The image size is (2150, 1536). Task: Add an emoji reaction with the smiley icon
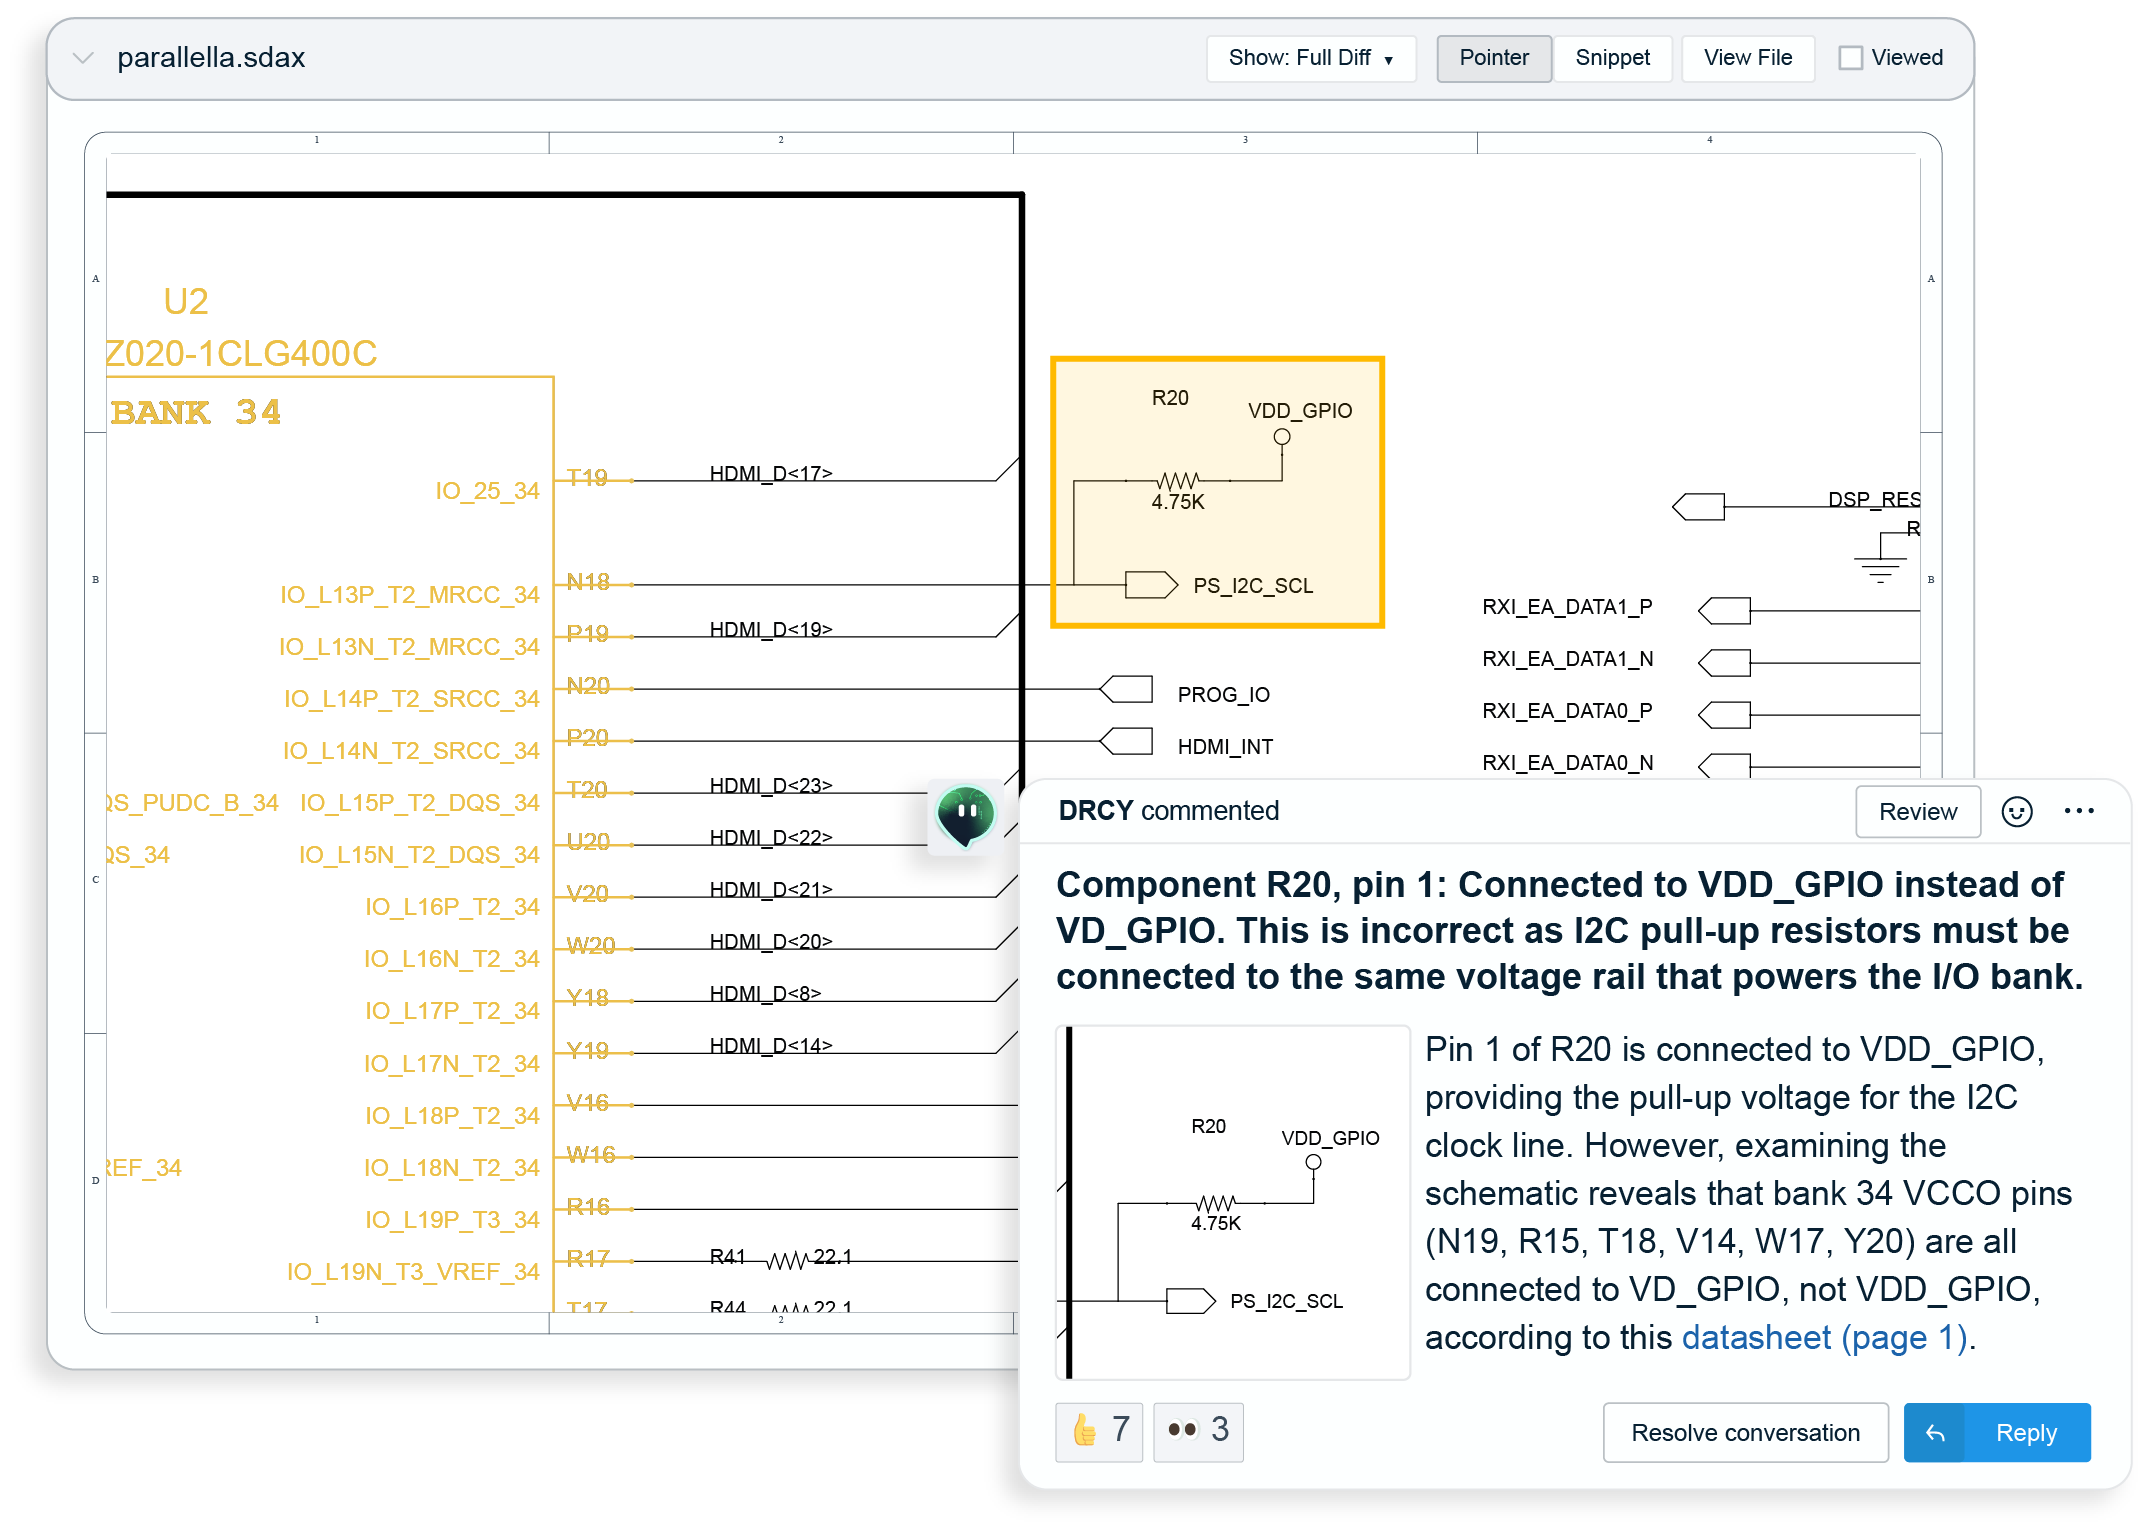2017,812
